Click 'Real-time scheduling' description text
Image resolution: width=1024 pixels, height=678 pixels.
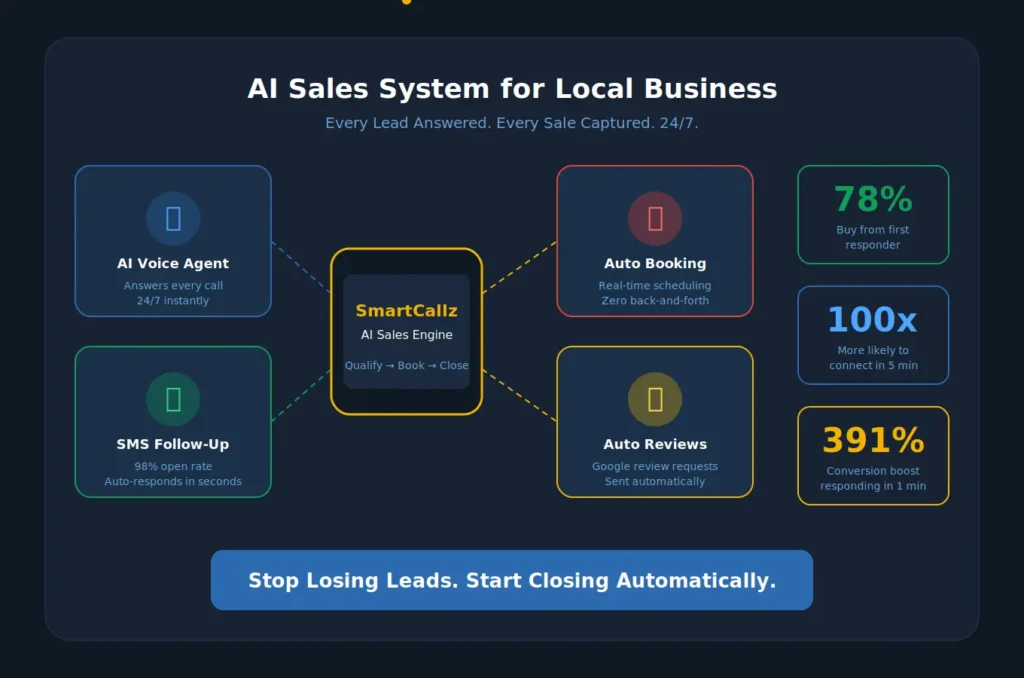[655, 285]
